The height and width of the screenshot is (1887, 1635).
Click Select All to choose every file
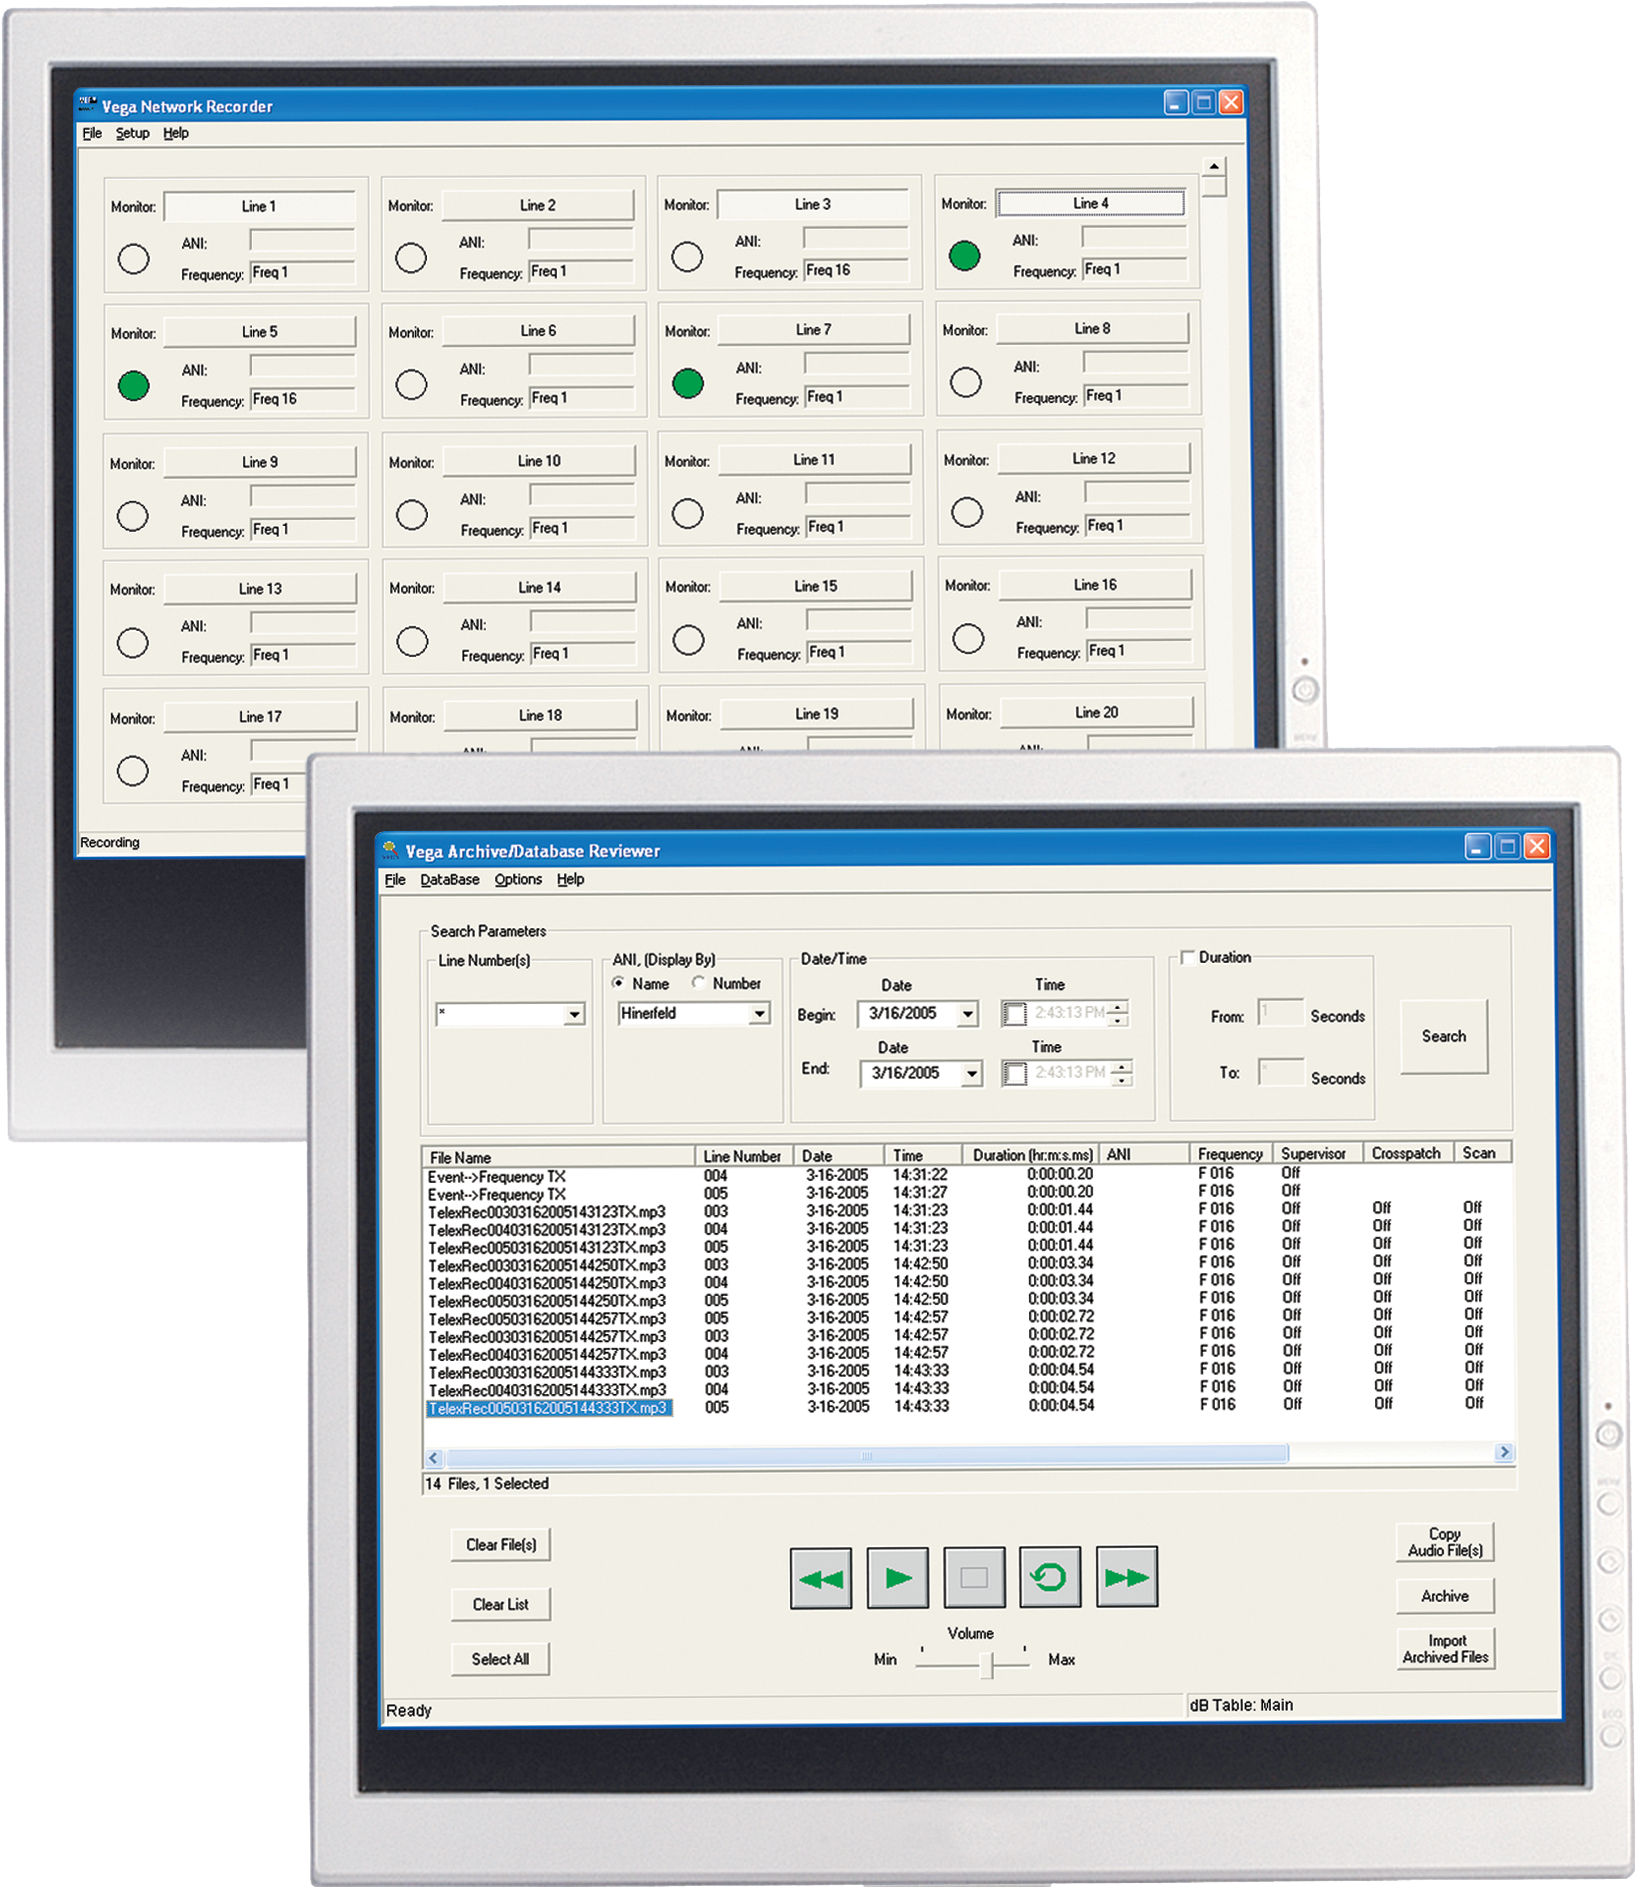pos(500,1658)
